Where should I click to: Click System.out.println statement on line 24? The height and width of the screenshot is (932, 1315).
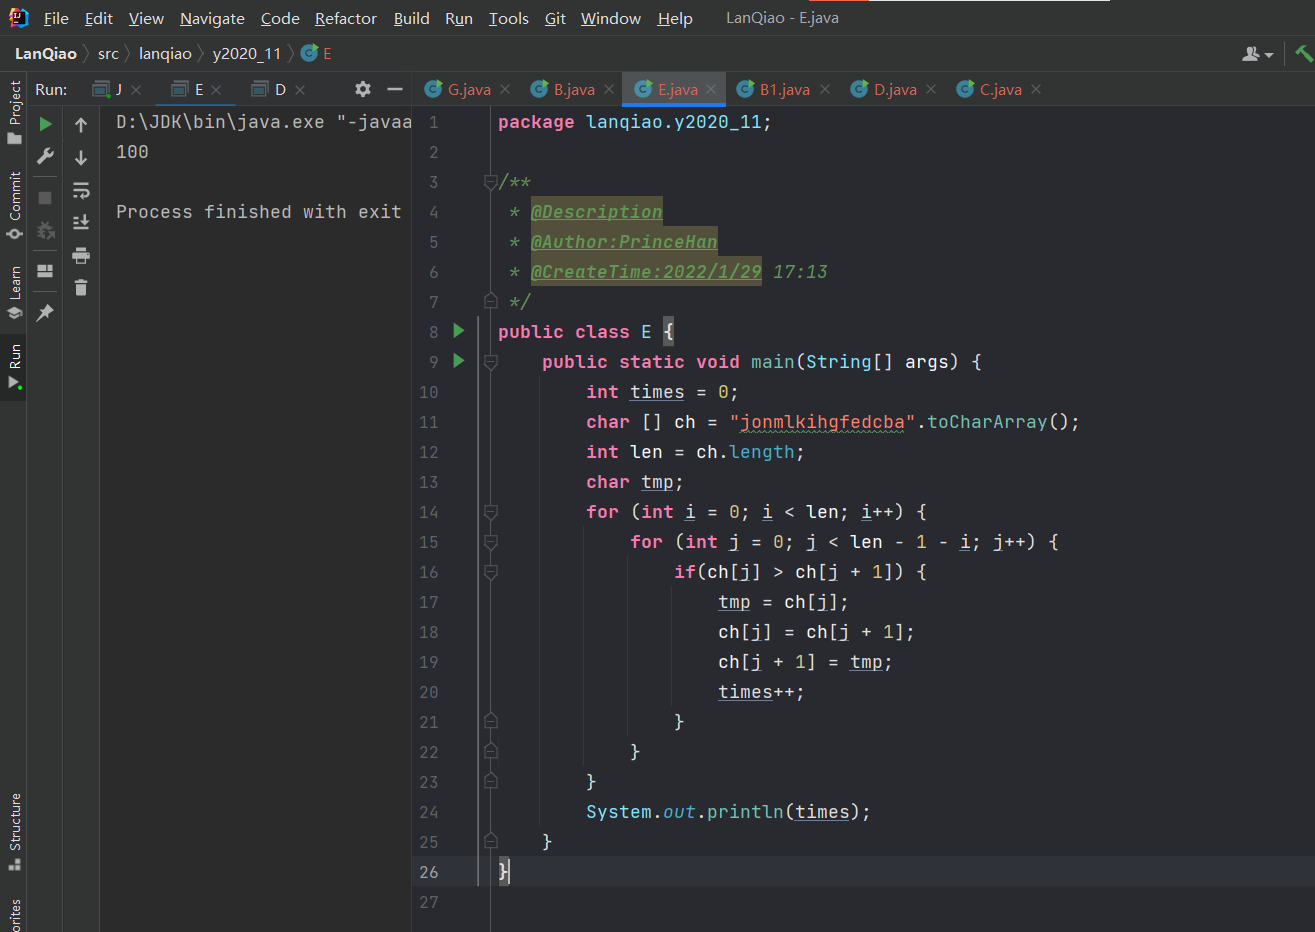click(728, 812)
